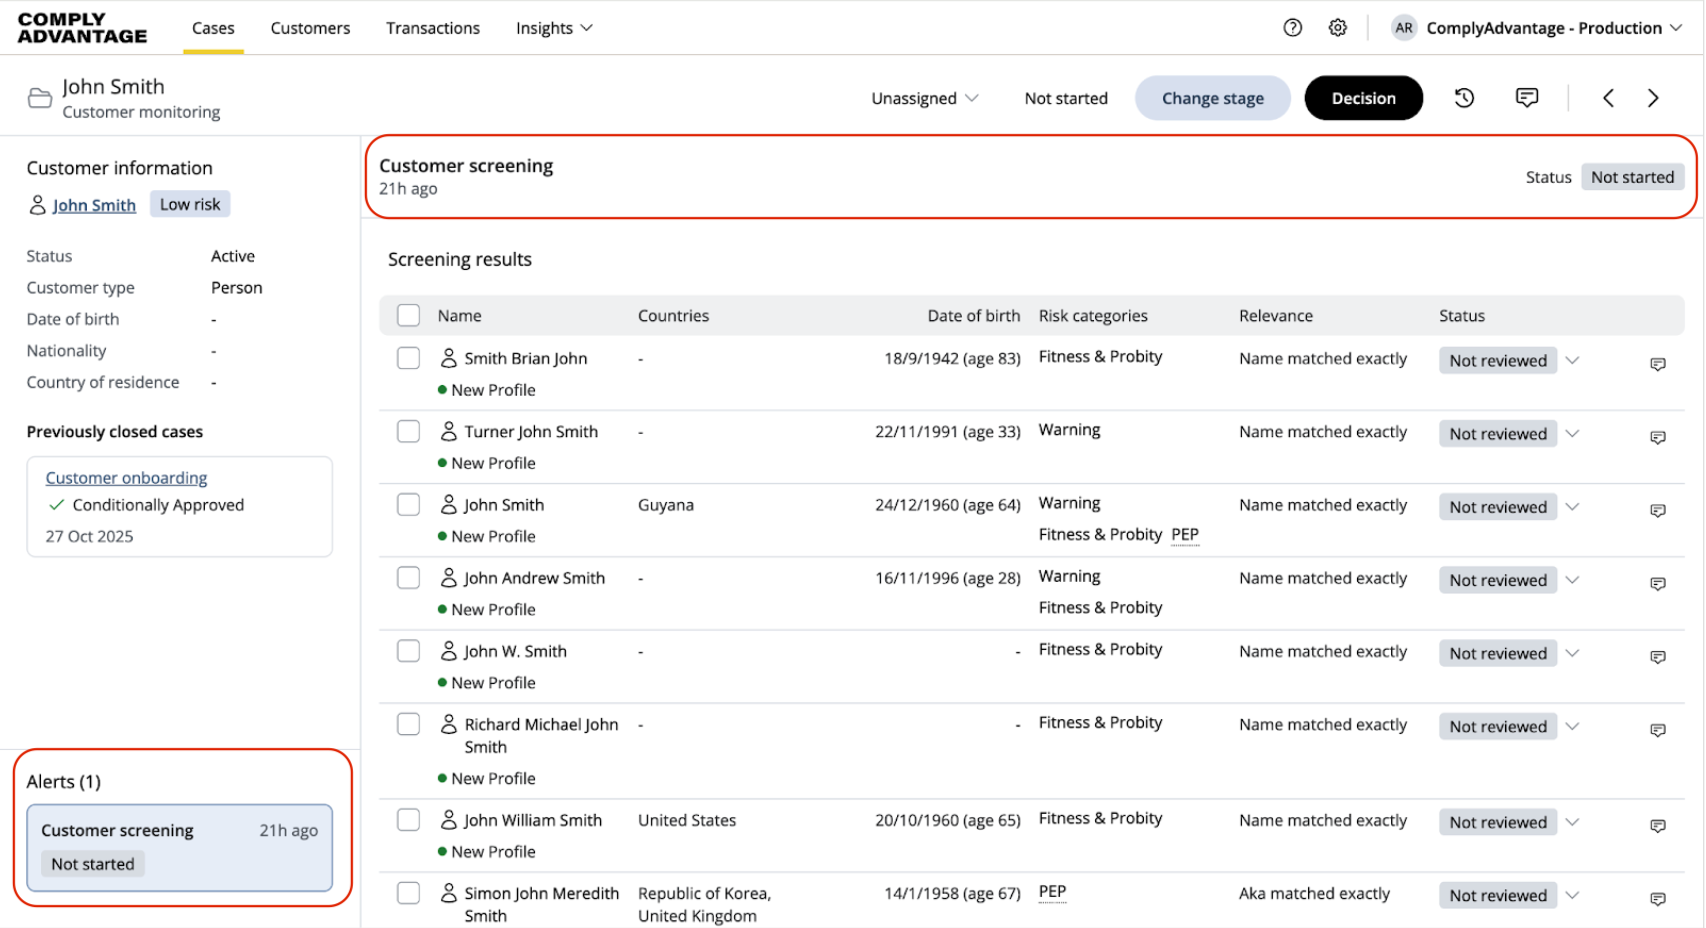Switch to the Customers tab

coord(310,28)
